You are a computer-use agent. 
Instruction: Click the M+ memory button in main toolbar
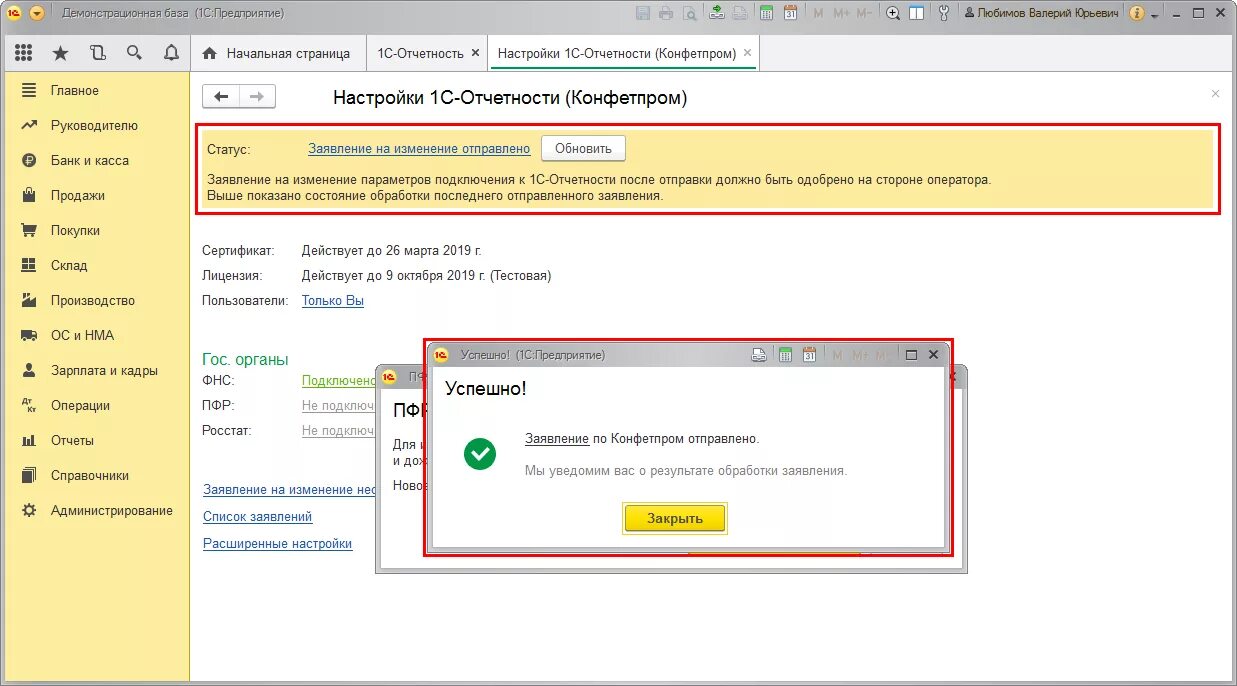coord(841,13)
